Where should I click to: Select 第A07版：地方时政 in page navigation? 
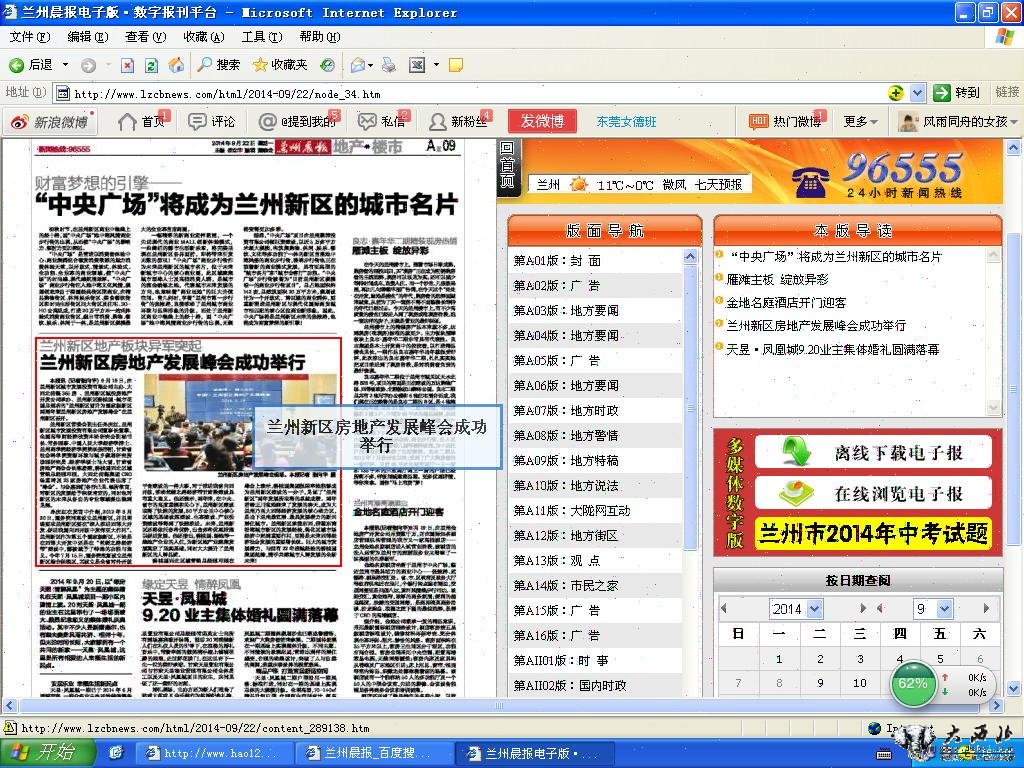(x=566, y=411)
